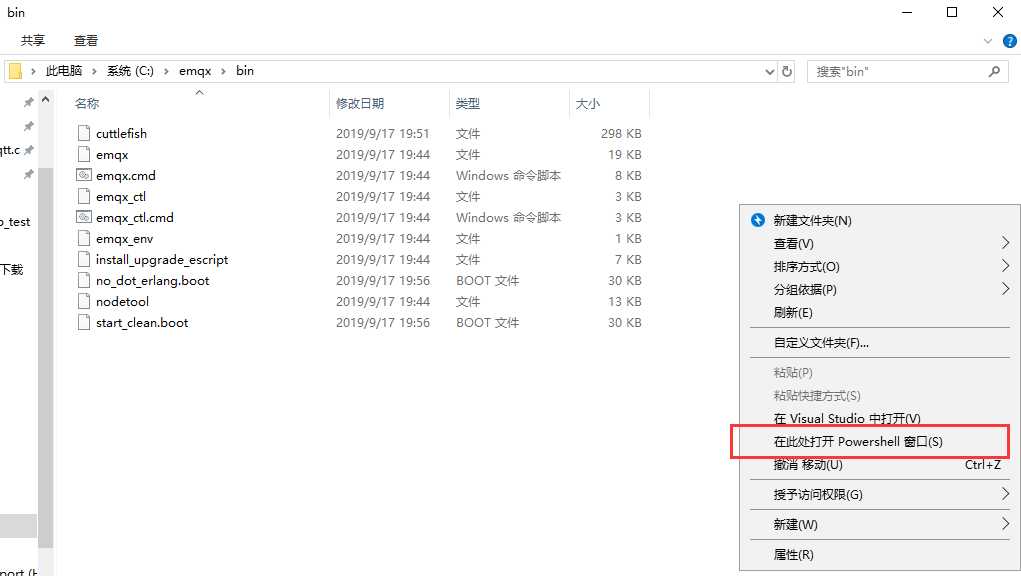Screen dimensions: 1021x576
Task: Click the 298 KB size cell
Action: pyautogui.click(x=621, y=133)
